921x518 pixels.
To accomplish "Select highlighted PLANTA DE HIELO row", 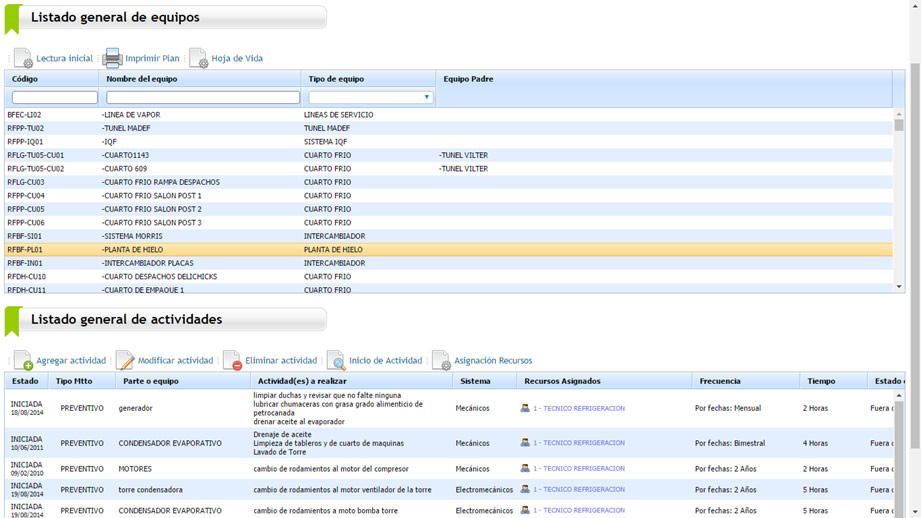I will [449, 250].
